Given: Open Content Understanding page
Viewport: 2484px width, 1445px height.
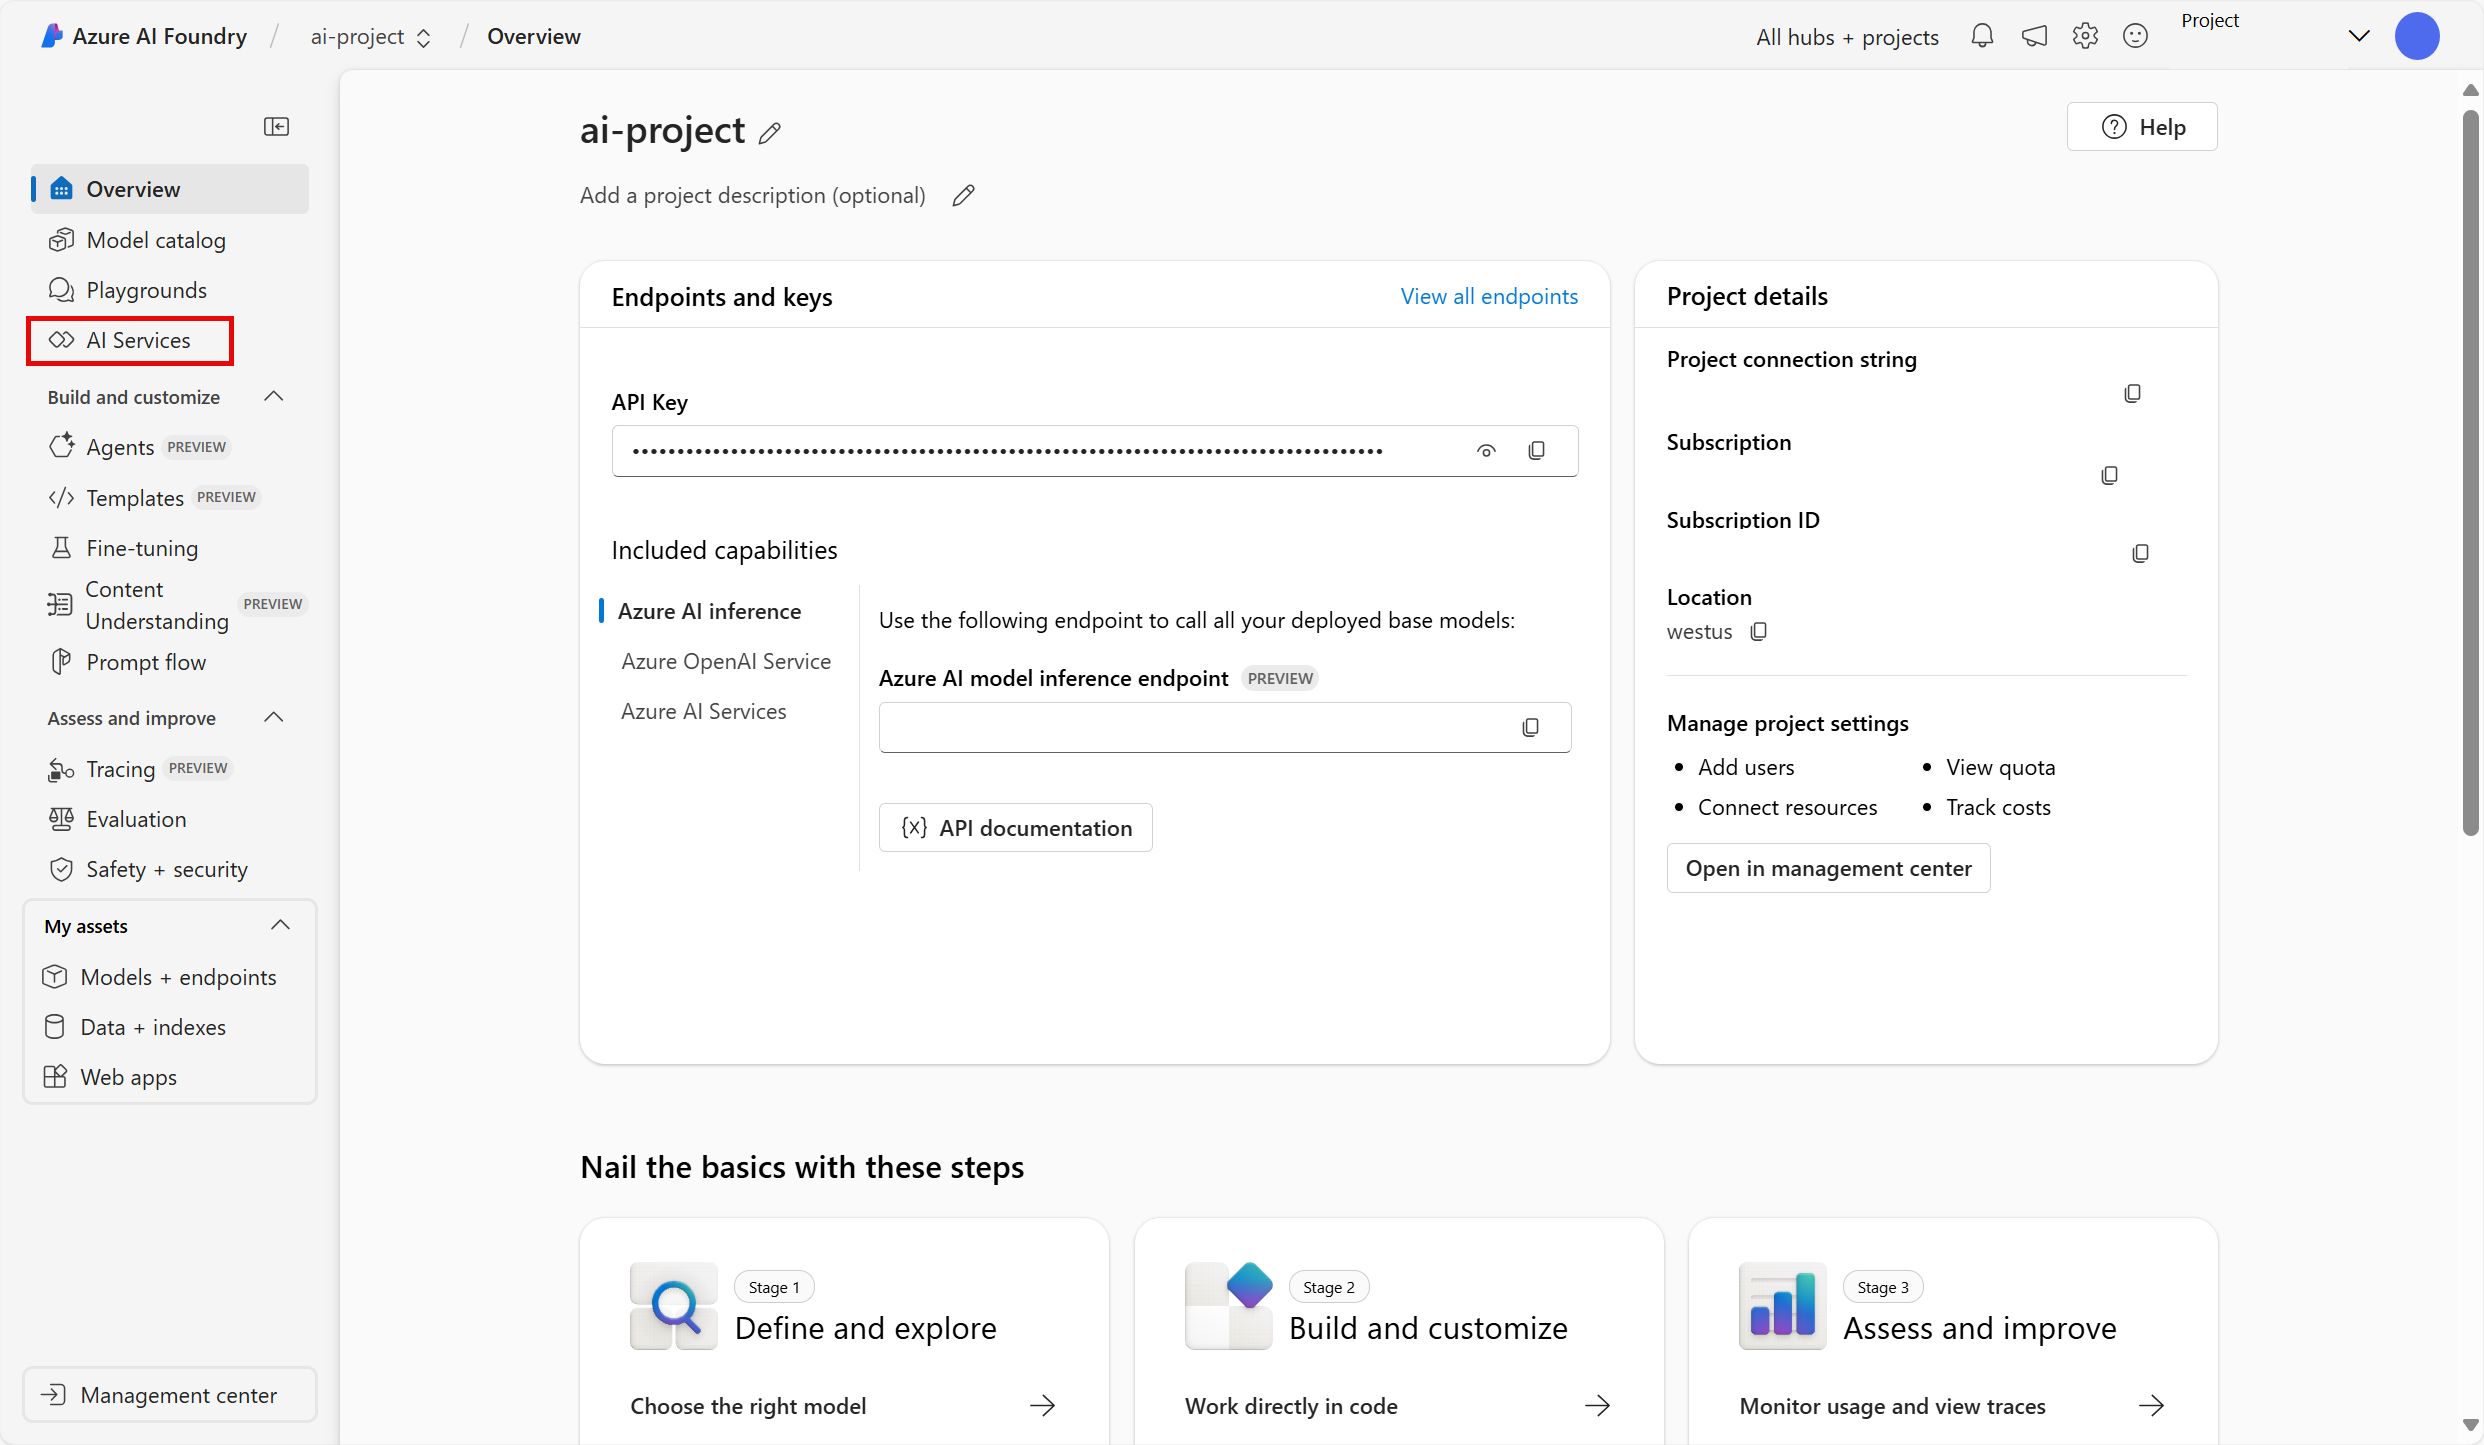Looking at the screenshot, I should point(157,605).
